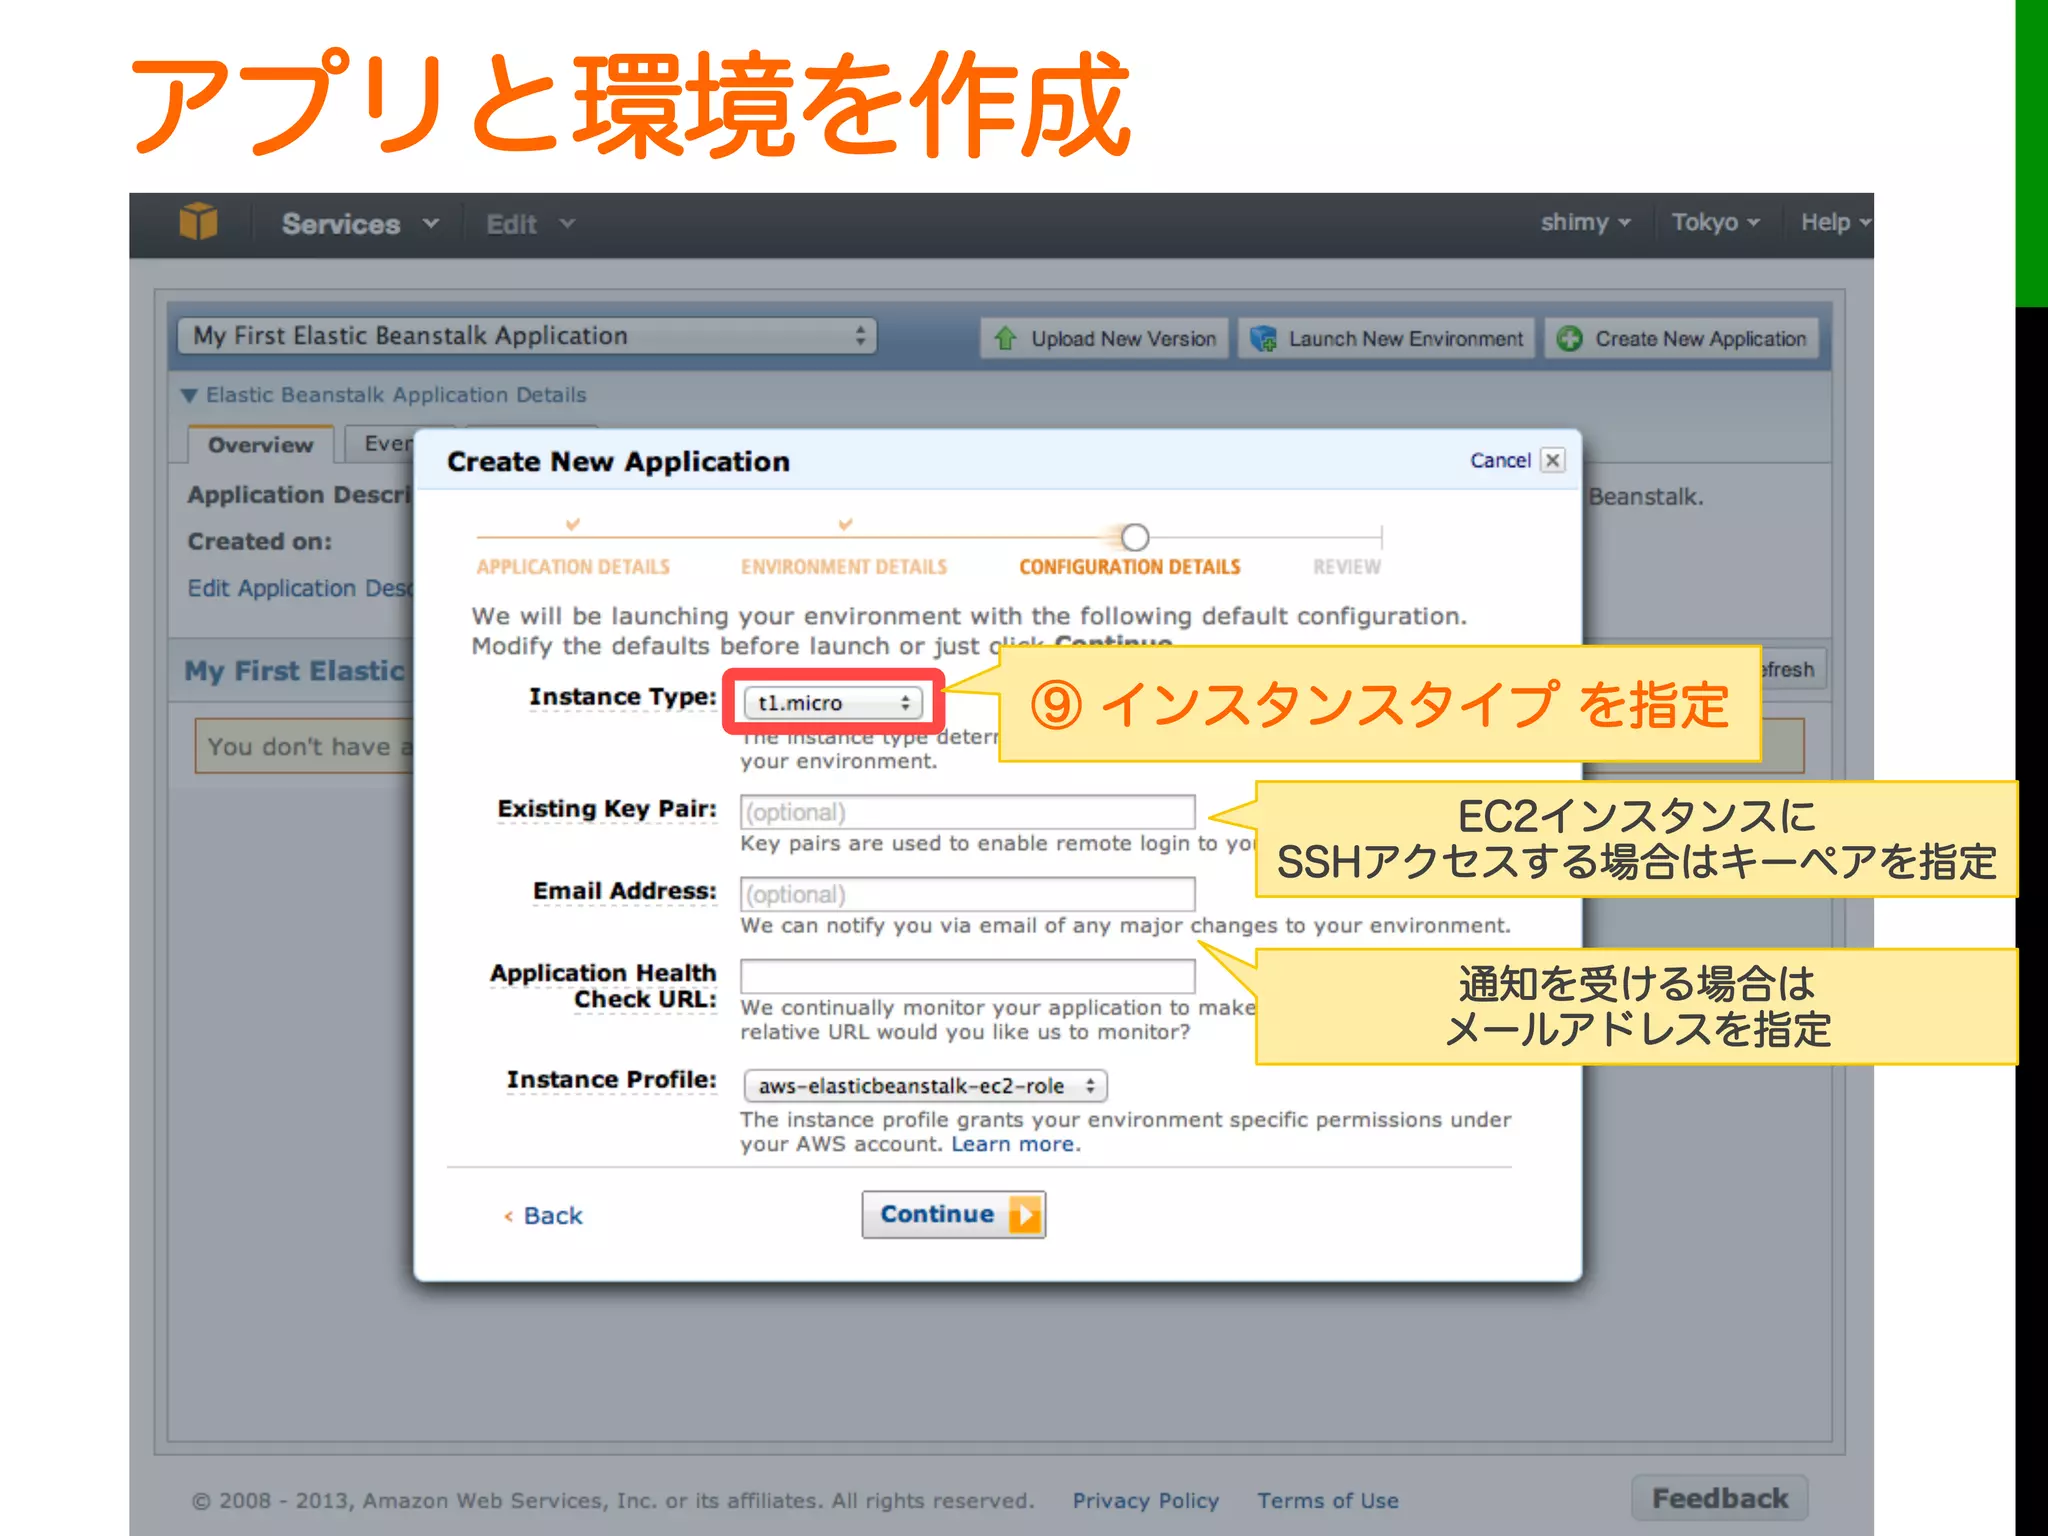Open the Help menu
The height and width of the screenshot is (1536, 2048).
point(1836,222)
